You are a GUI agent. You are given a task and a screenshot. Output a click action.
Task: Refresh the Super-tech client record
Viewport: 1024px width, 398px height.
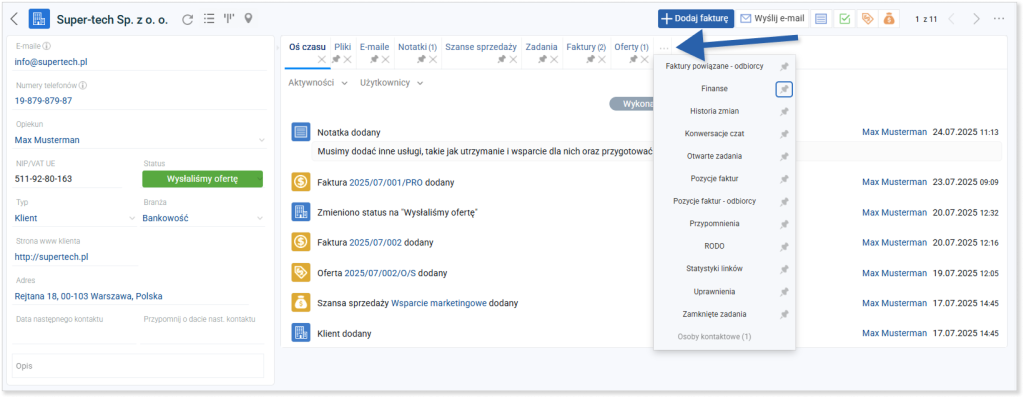coord(187,19)
